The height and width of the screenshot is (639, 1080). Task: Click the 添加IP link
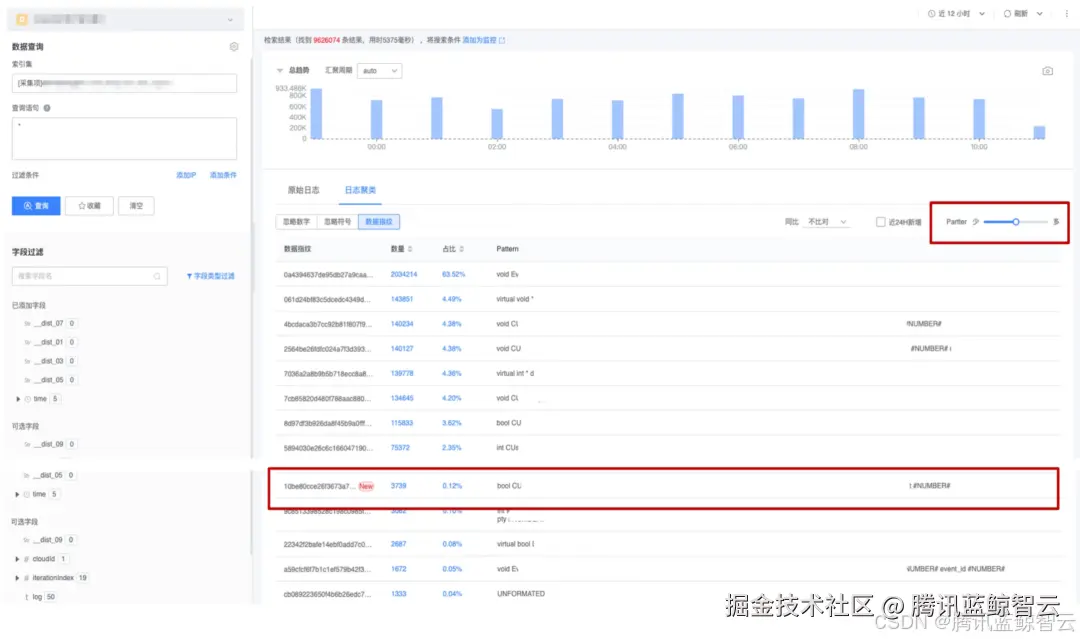click(186, 176)
